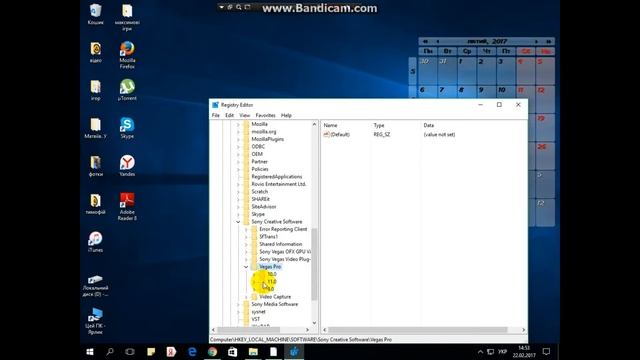
Task: Open Task View on the taskbar
Action: [x=130, y=351]
